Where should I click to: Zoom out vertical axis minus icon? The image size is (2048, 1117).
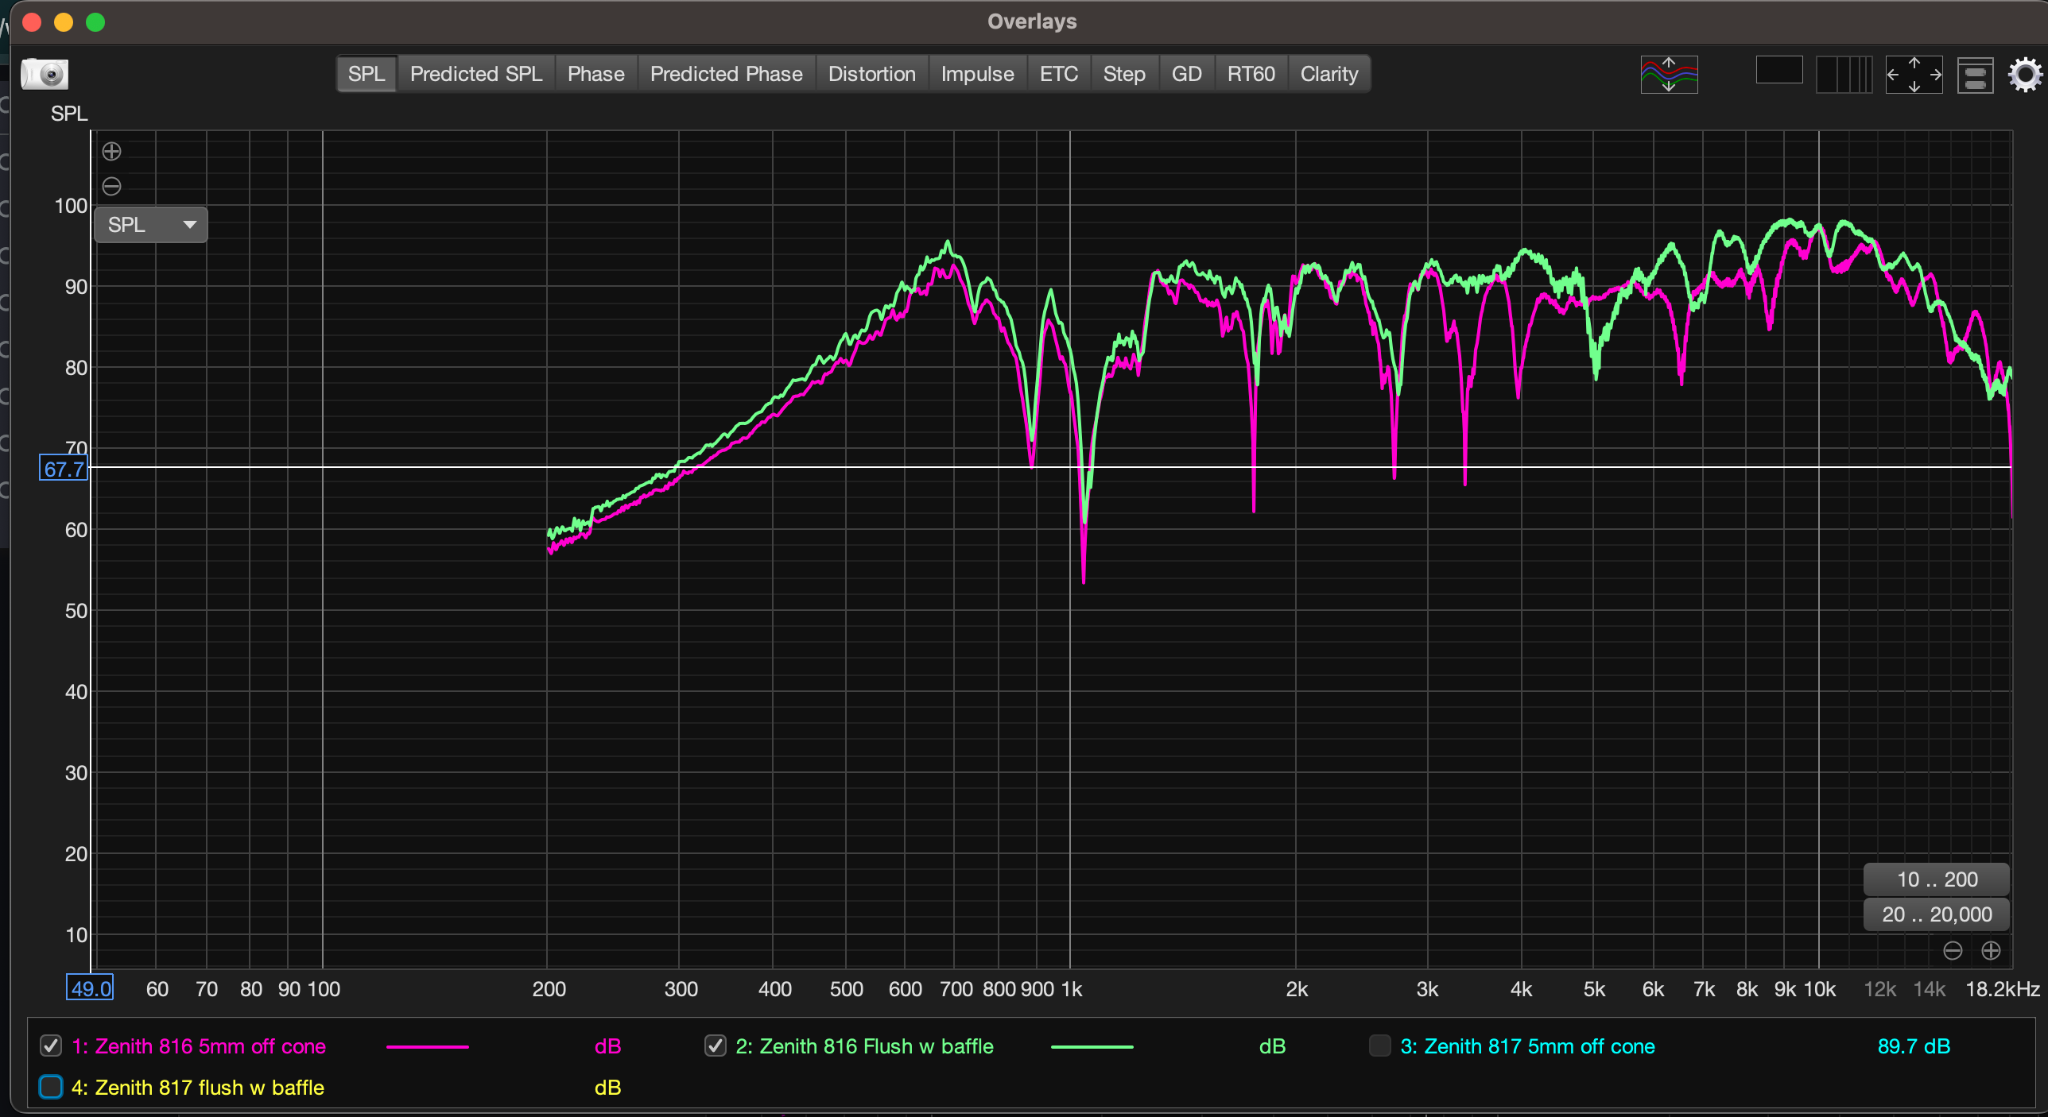[x=112, y=186]
